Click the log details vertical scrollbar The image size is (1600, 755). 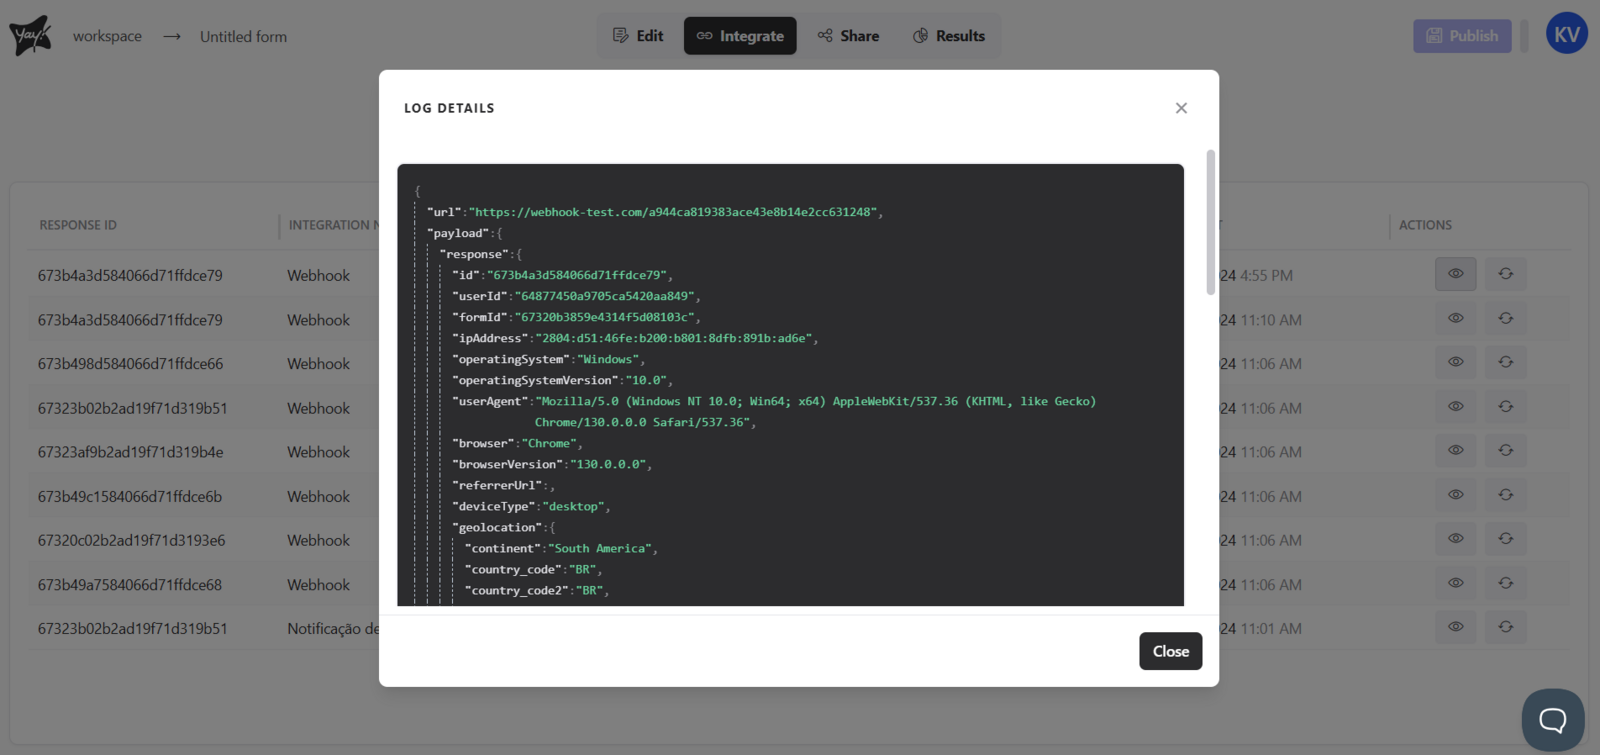1210,222
